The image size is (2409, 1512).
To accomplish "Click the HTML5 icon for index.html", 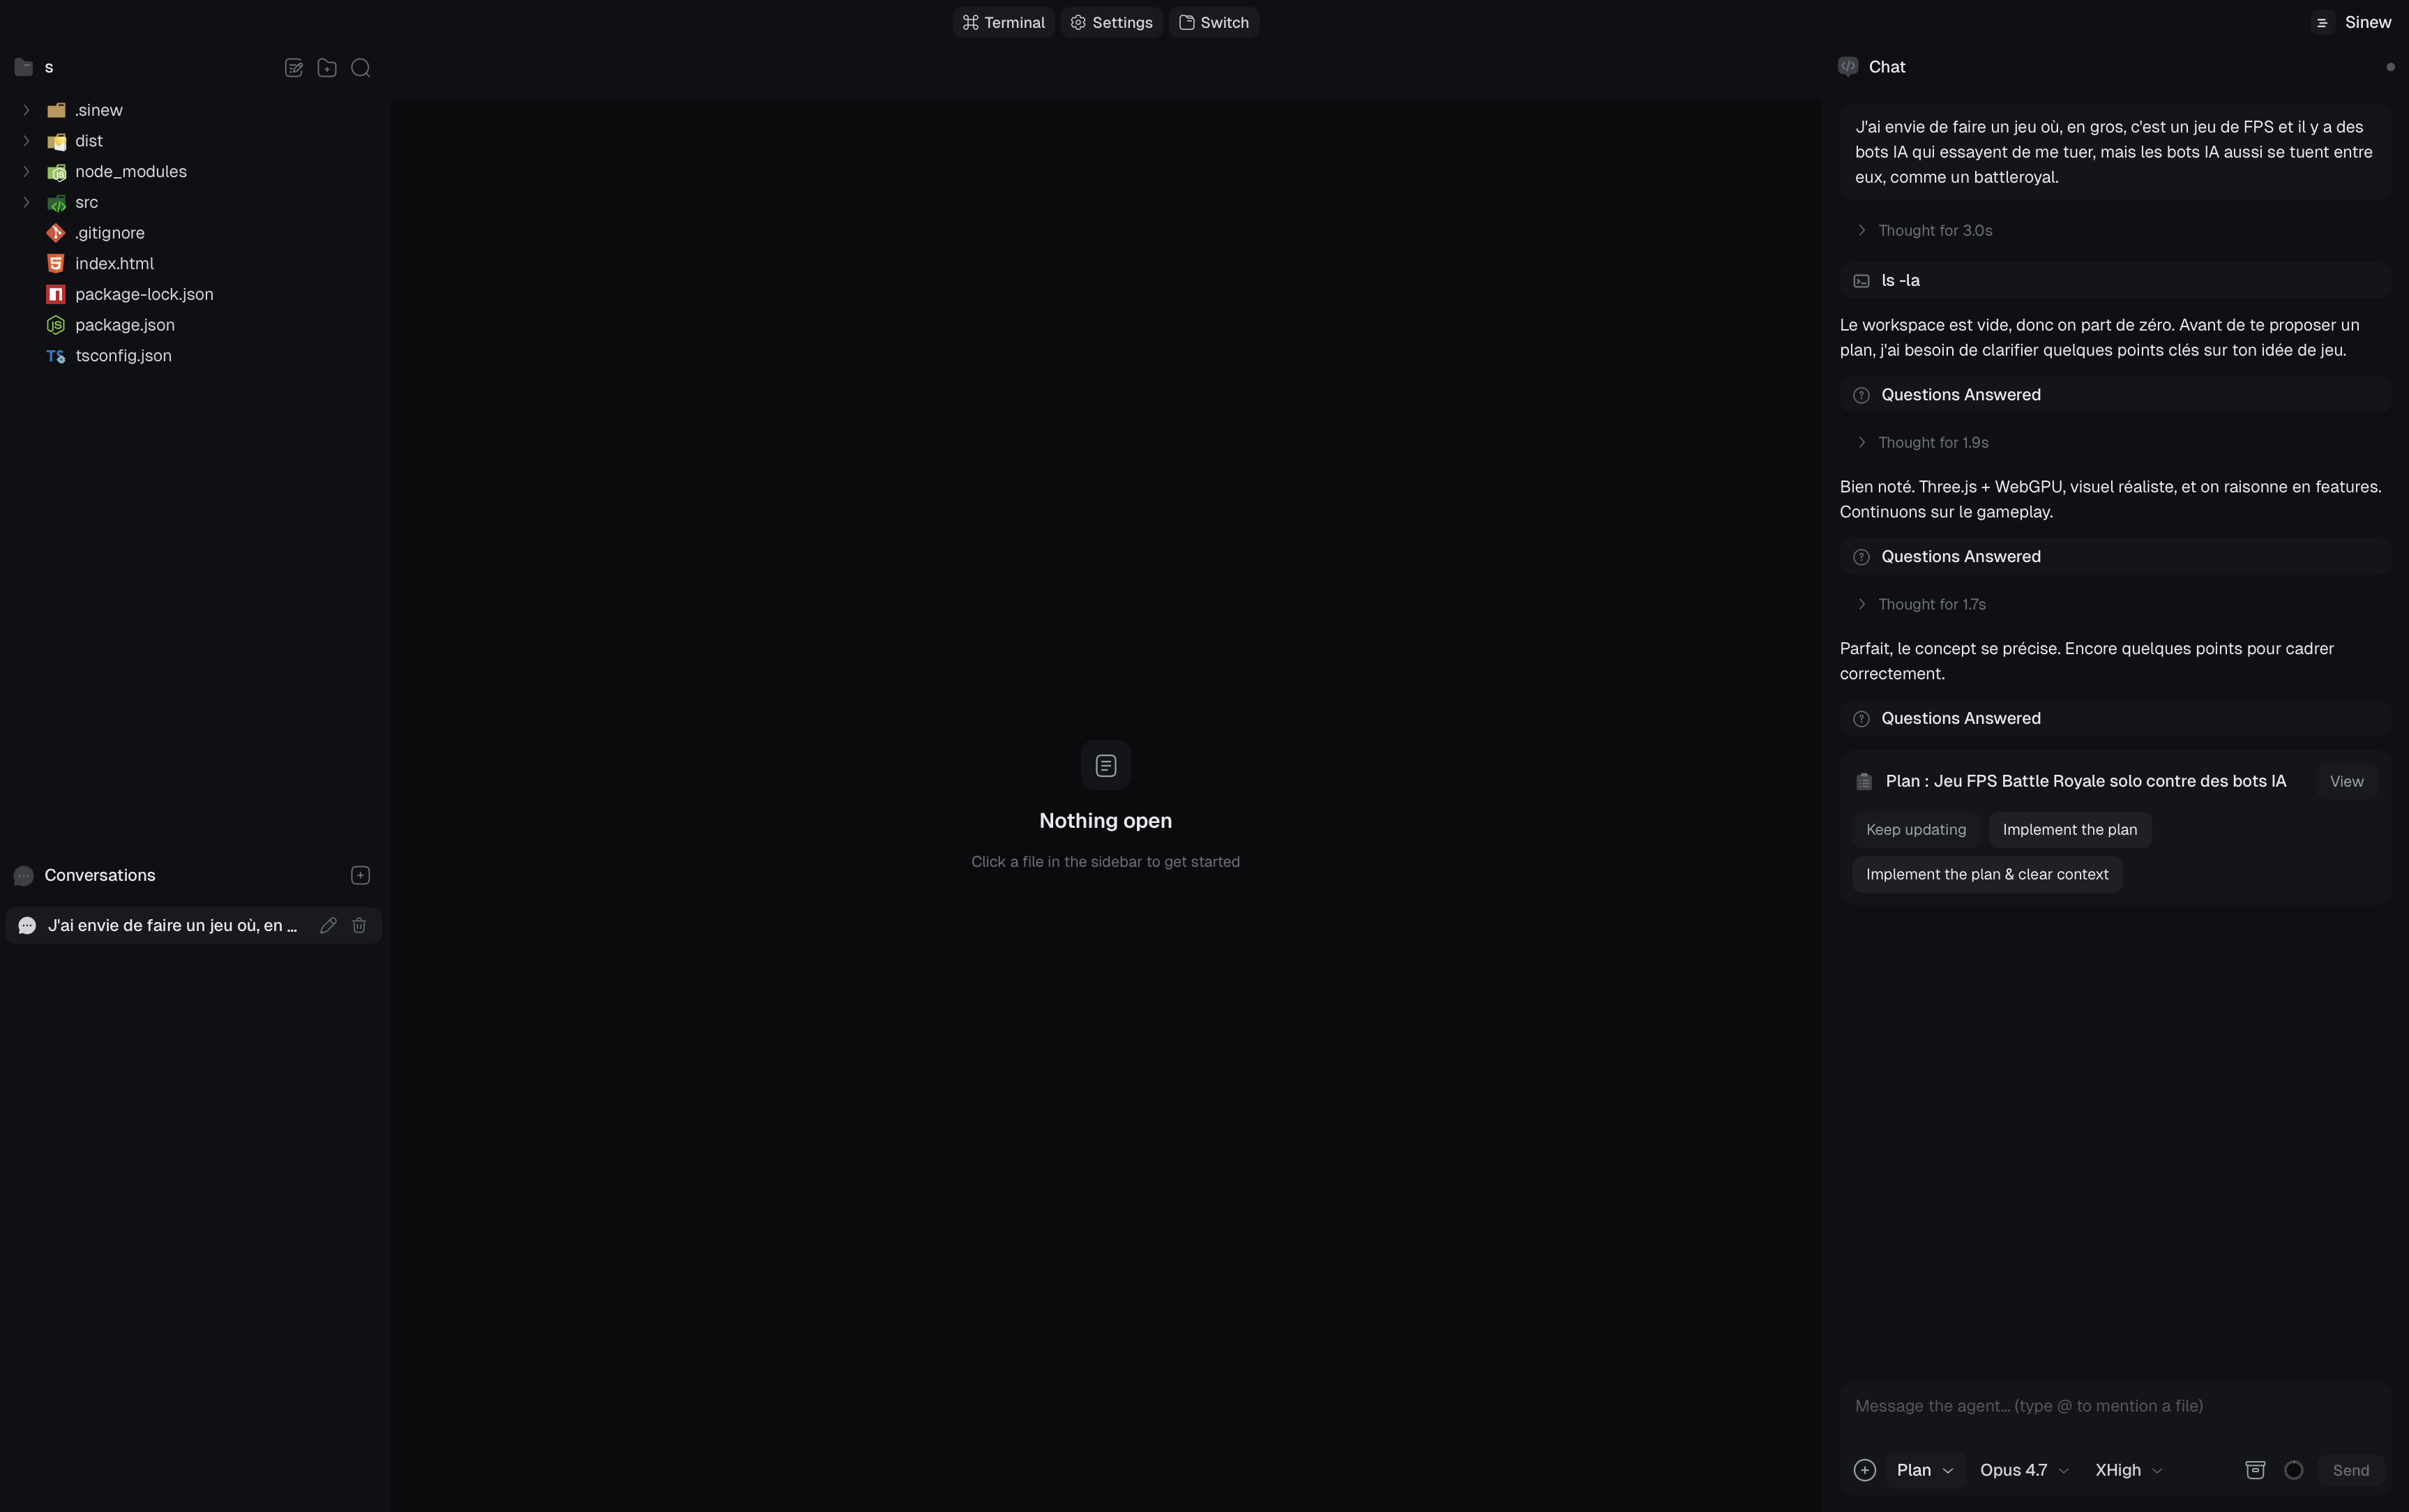I will 56,264.
